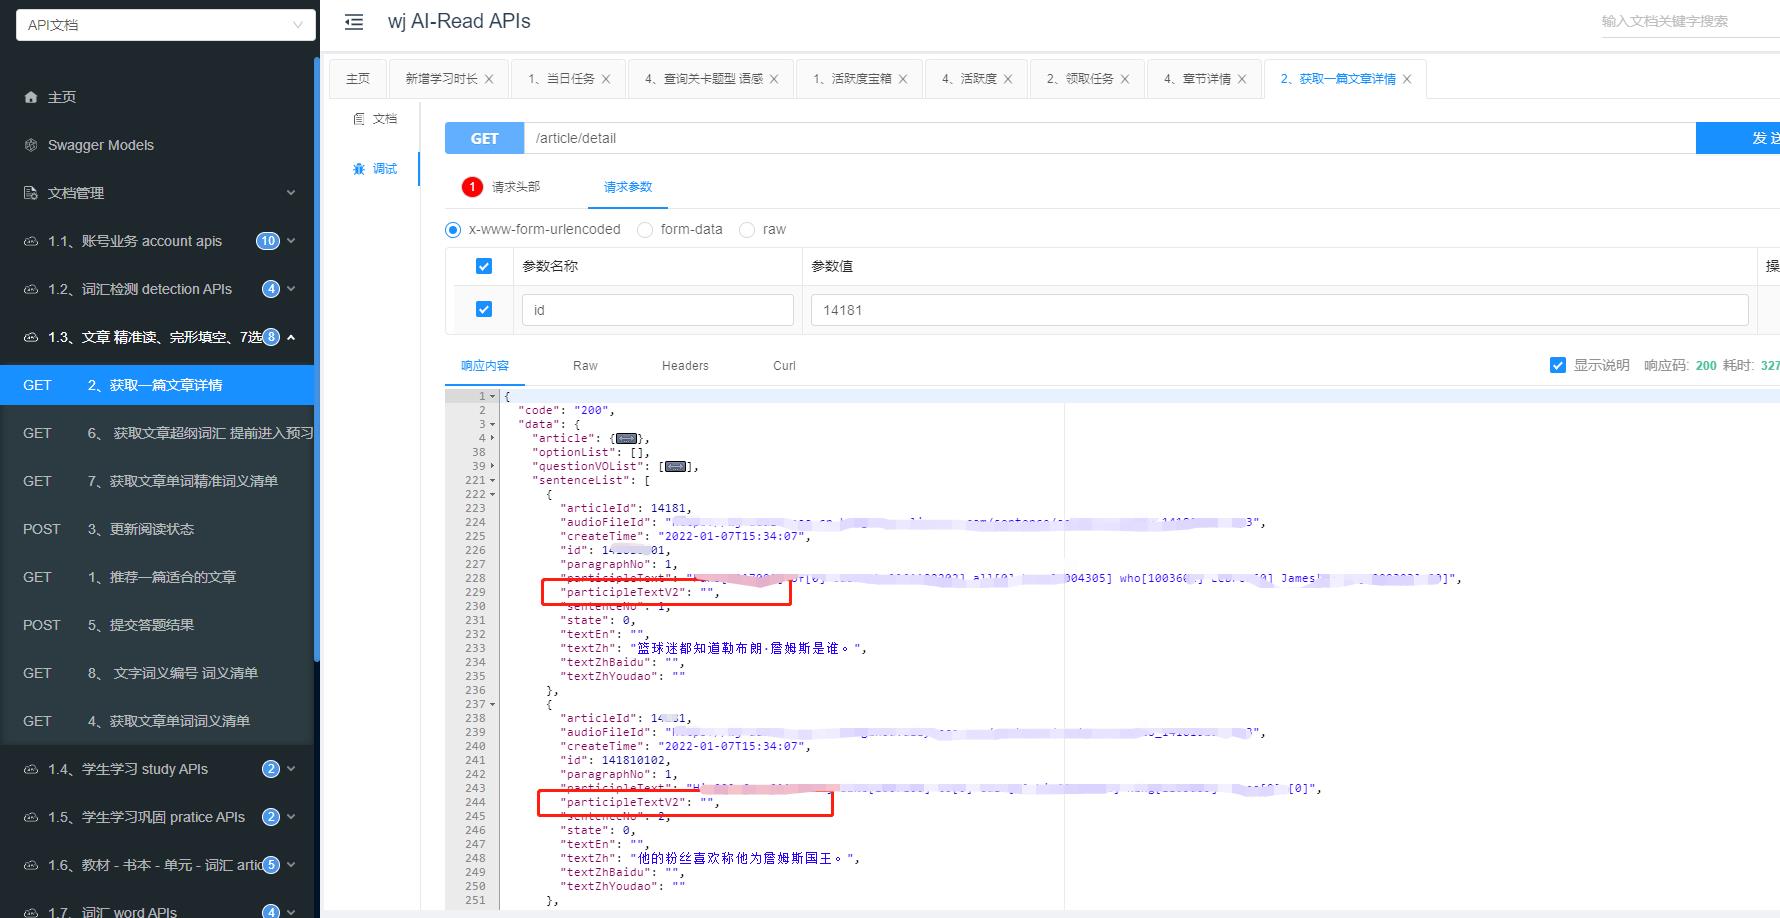Image resolution: width=1780 pixels, height=918 pixels.
Task: Switch response view to 响应内容
Action: [485, 366]
